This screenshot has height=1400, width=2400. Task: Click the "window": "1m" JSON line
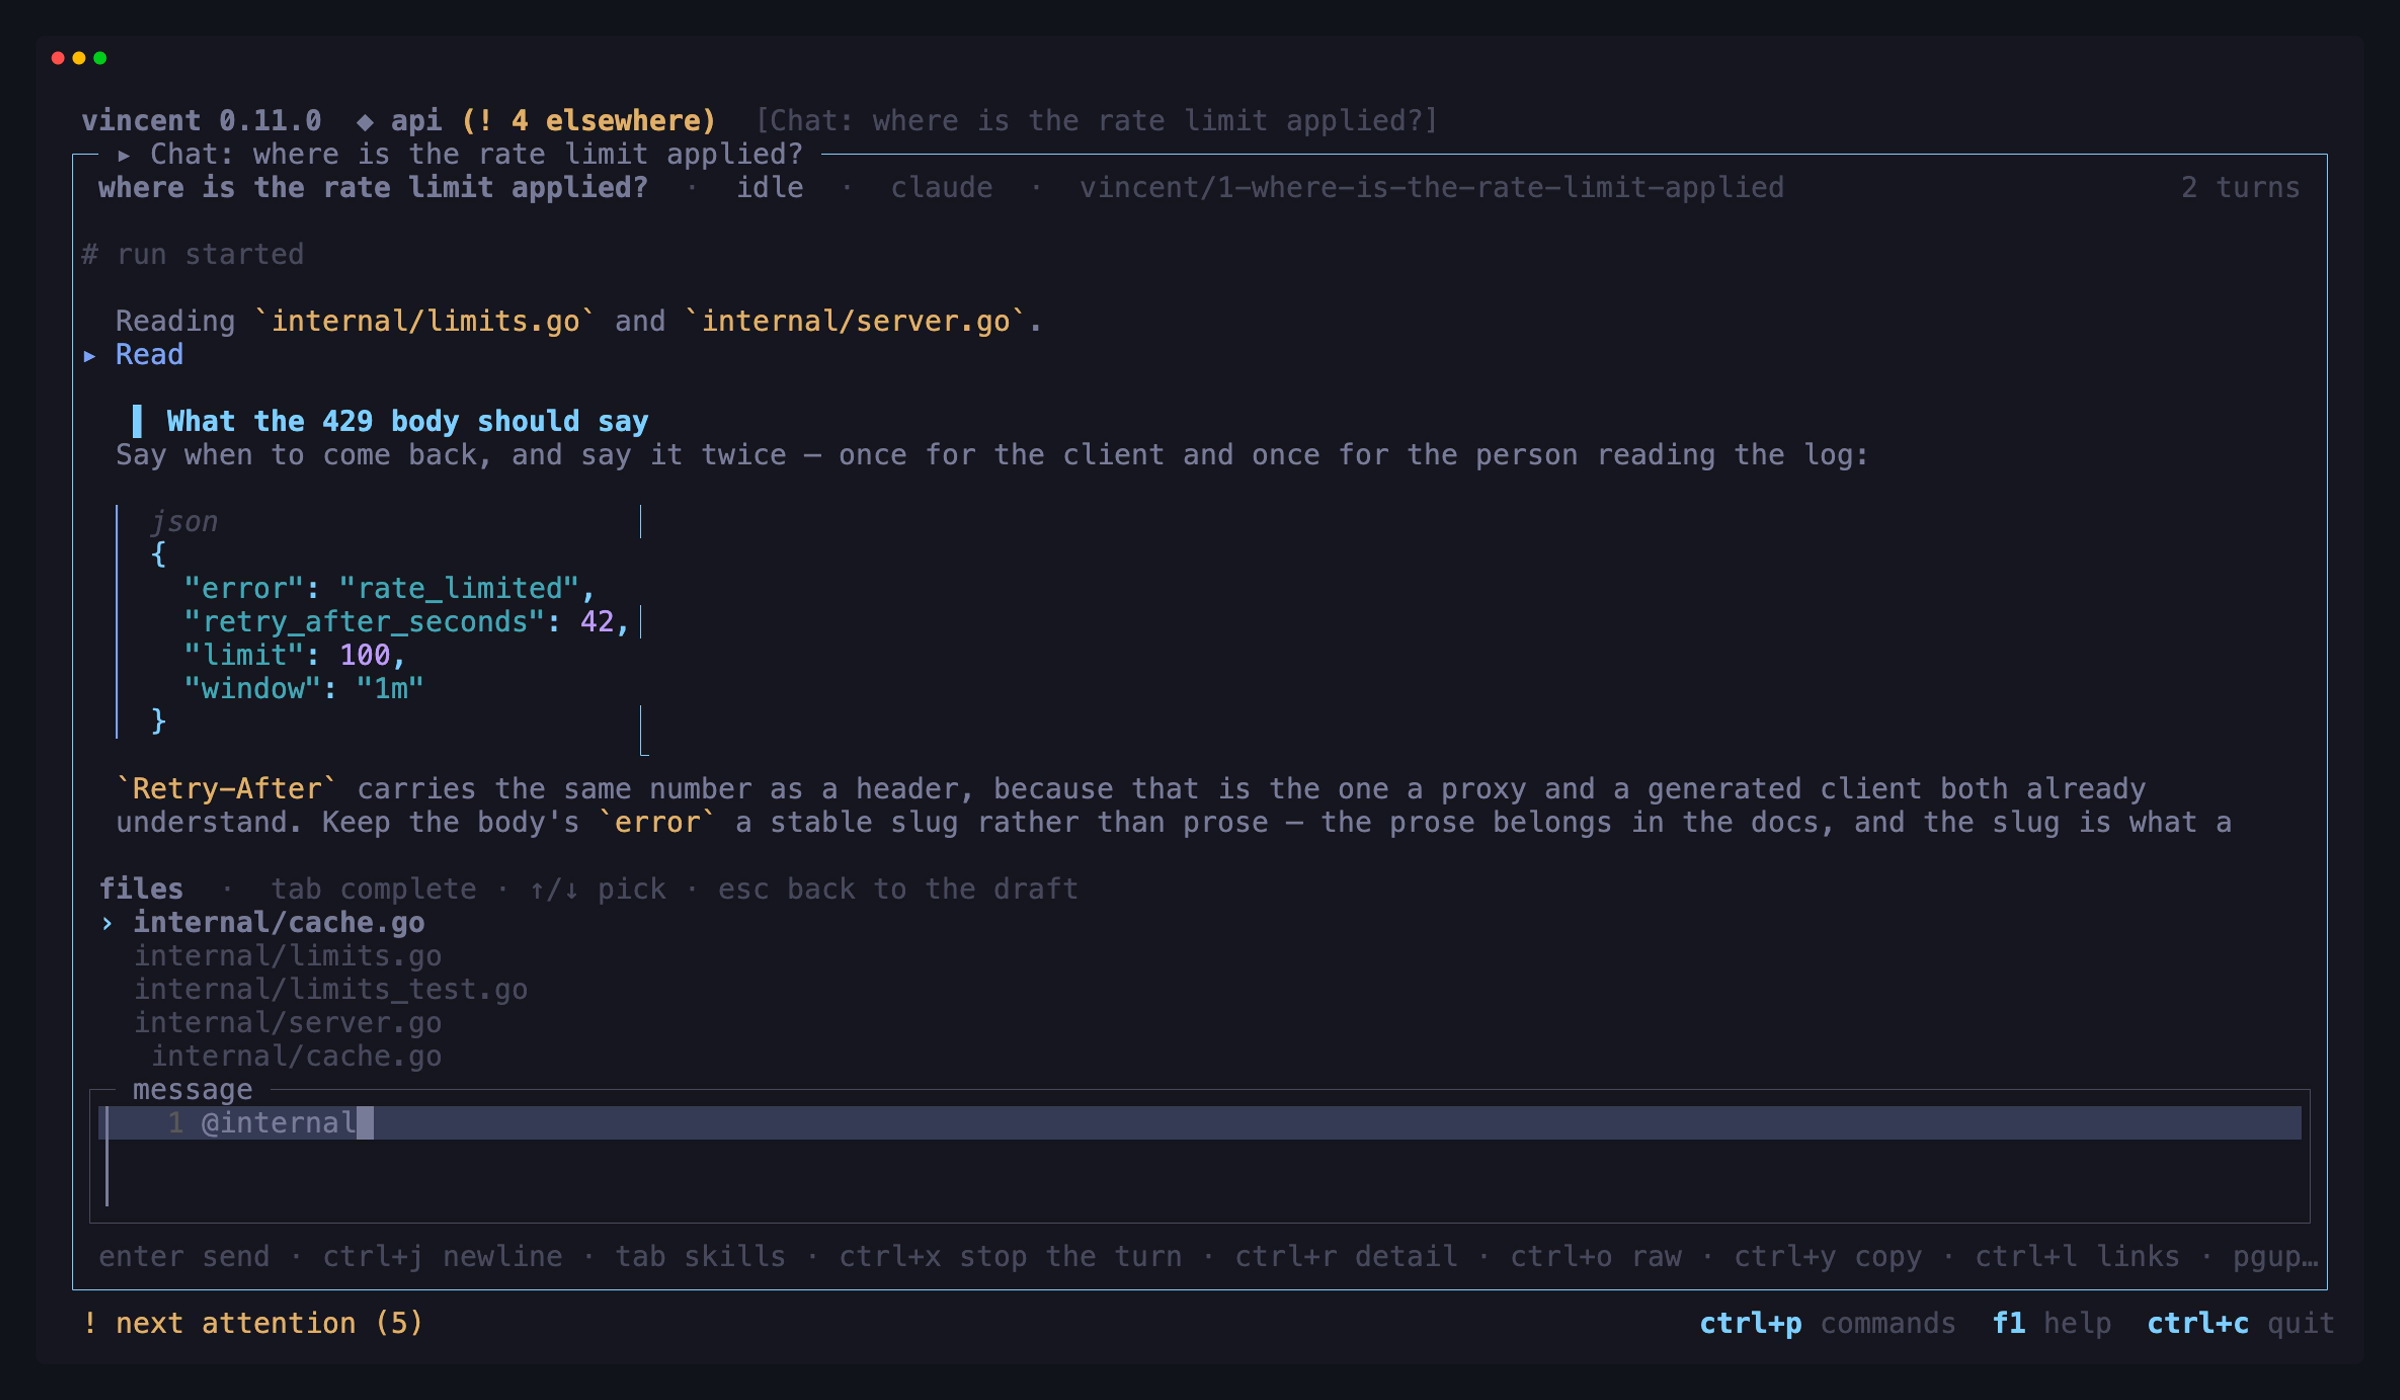pos(304,689)
